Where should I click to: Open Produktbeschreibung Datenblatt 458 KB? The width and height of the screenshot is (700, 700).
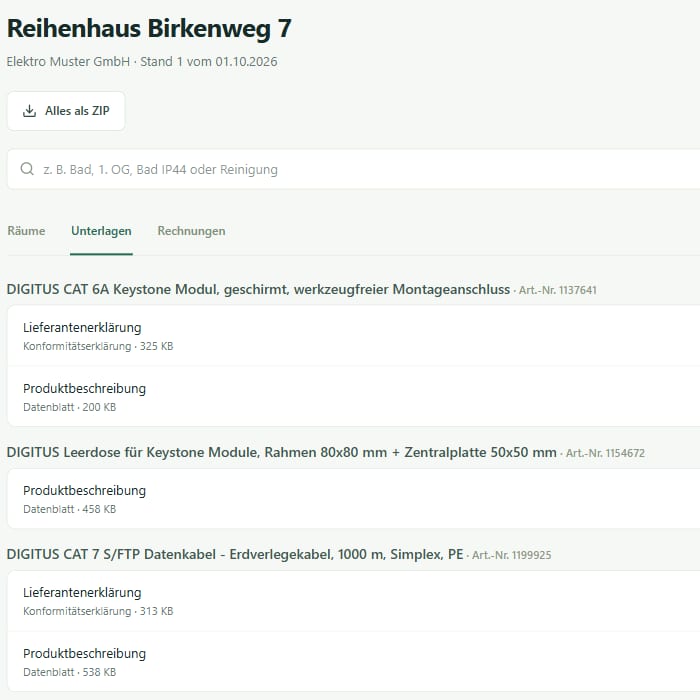click(354, 499)
